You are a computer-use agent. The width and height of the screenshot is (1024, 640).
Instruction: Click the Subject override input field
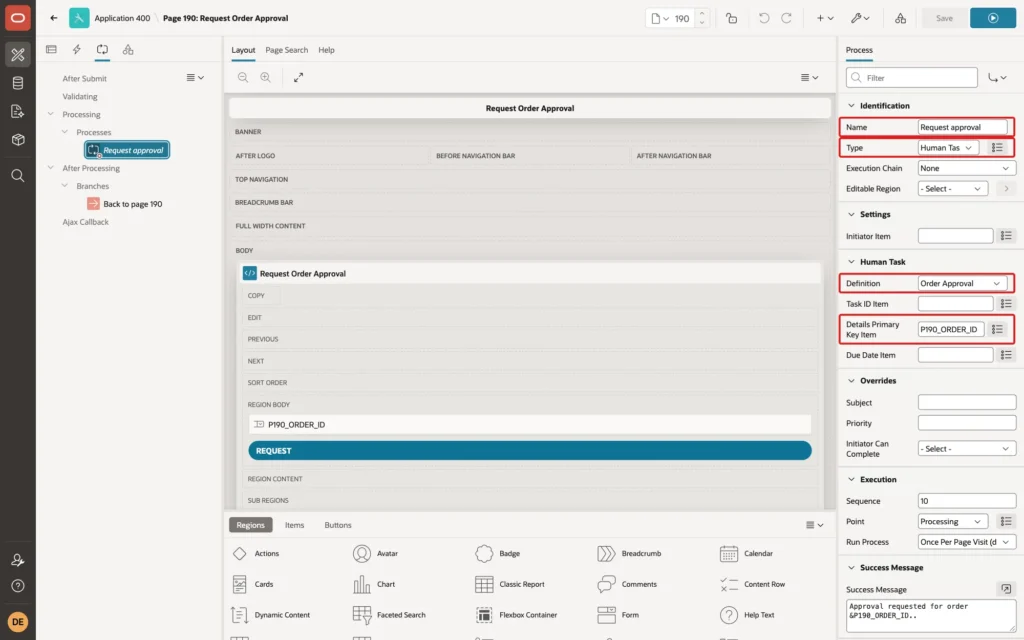[x=967, y=402]
